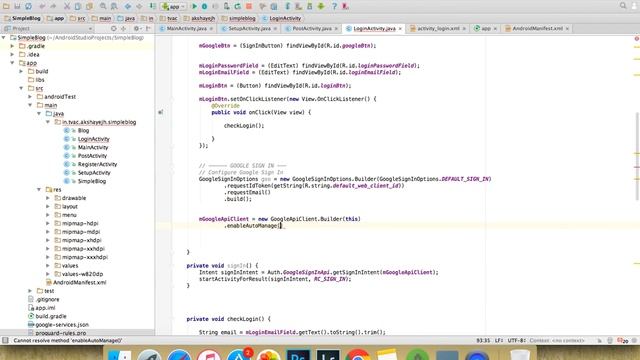Click the Project panel settings gear icon
This screenshot has width=640, height=360.
pos(136,29)
